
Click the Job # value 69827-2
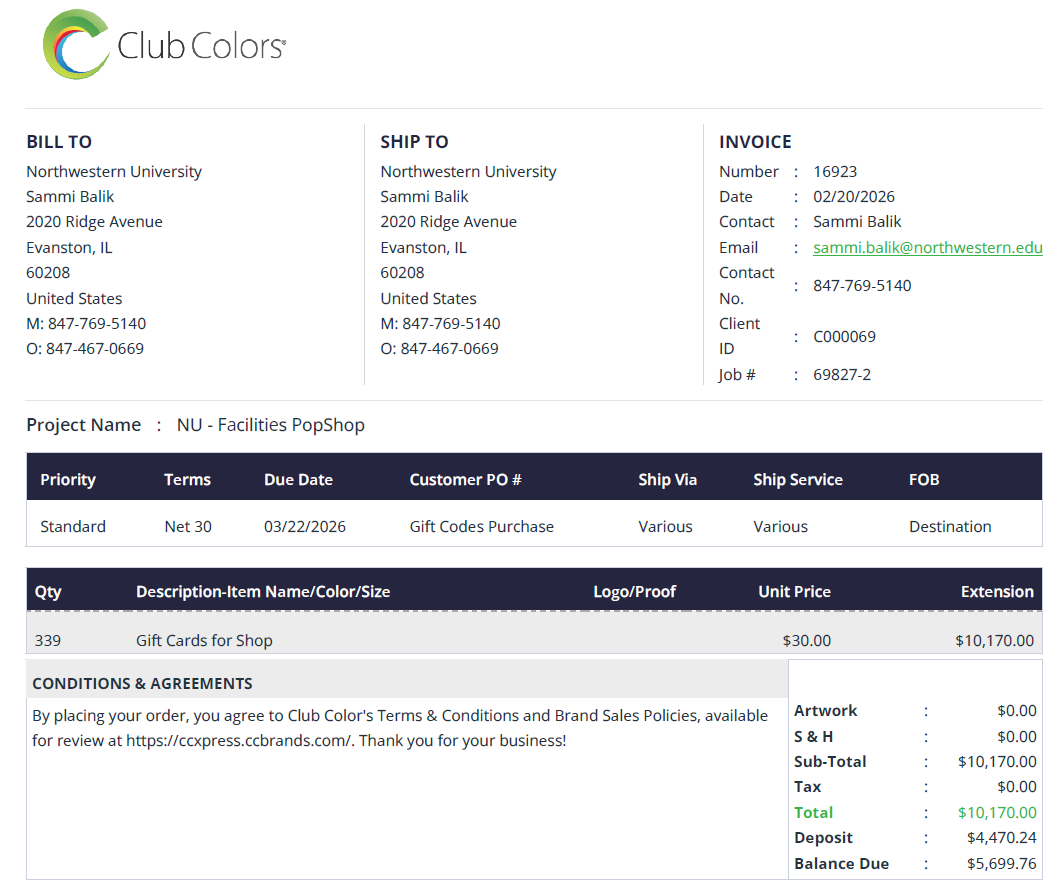pyautogui.click(x=841, y=375)
